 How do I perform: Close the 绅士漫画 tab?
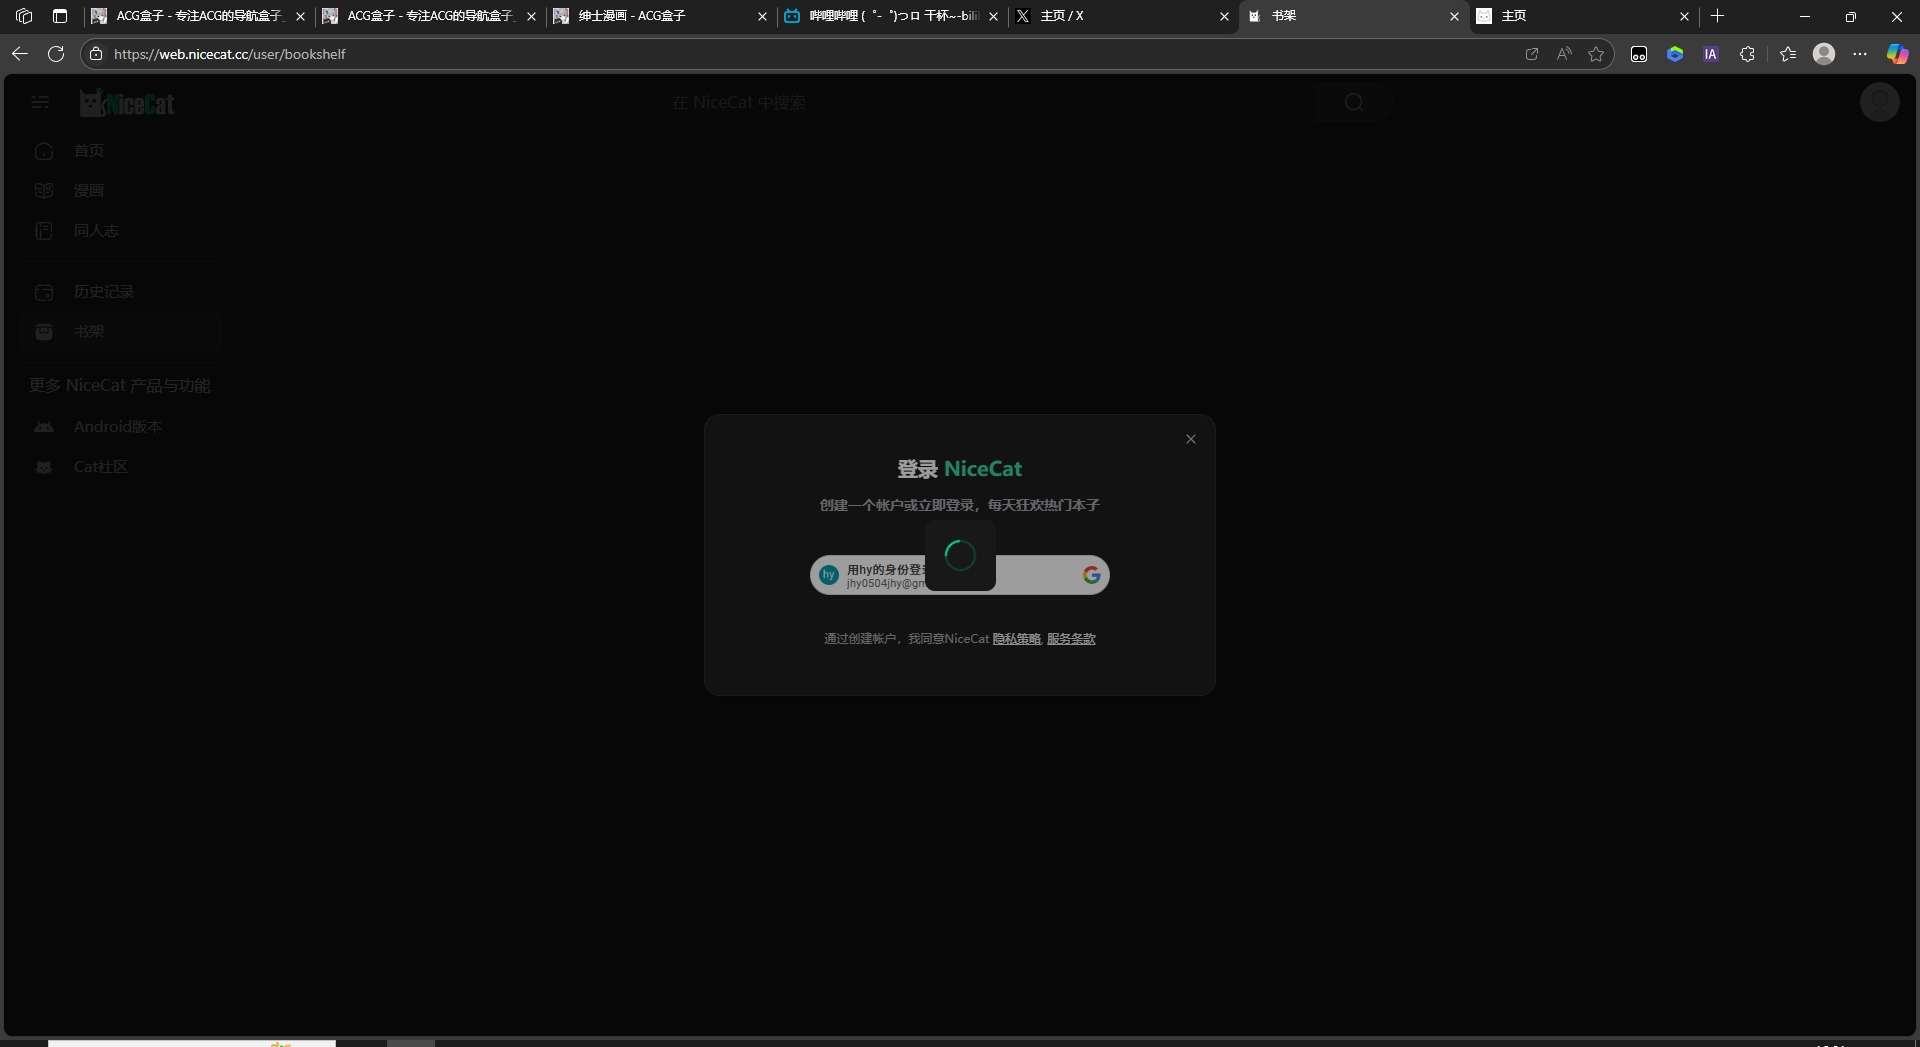pyautogui.click(x=762, y=16)
